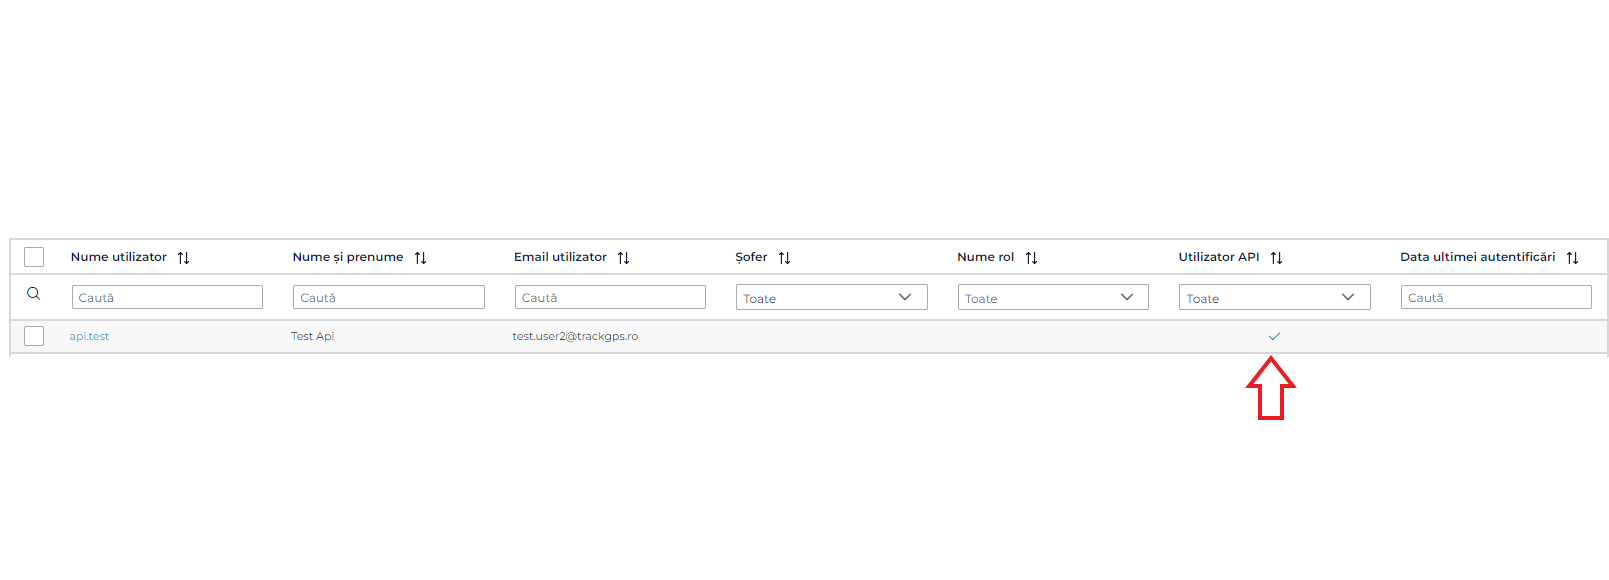The width and height of the screenshot is (1609, 580).
Task: Toggle the select-all checkbox in header
Action: [34, 257]
